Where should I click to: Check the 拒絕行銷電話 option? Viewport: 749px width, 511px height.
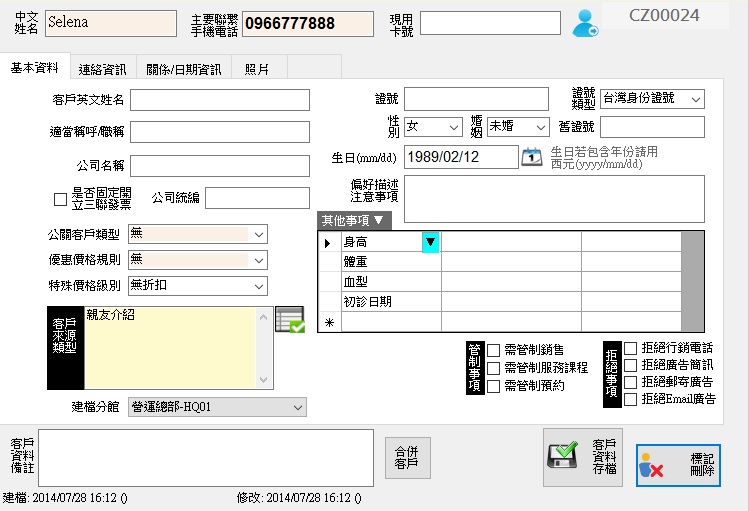pyautogui.click(x=630, y=348)
